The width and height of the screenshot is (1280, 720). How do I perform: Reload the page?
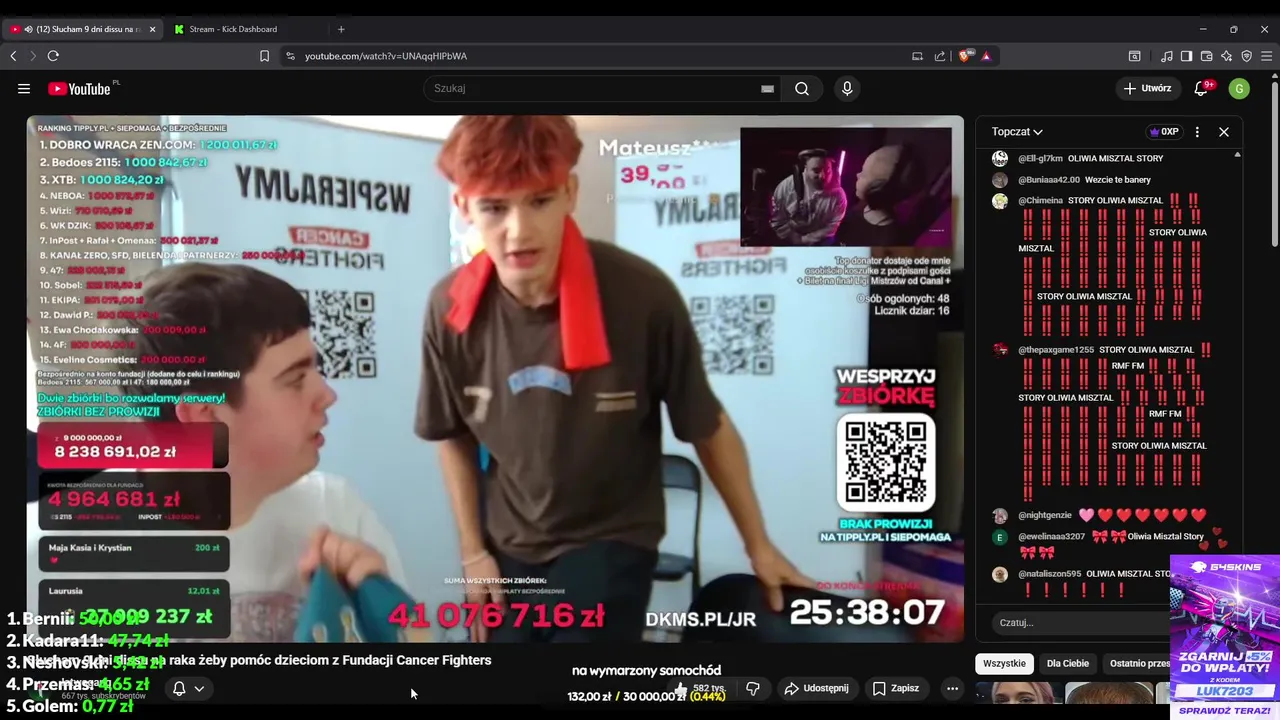click(x=53, y=56)
